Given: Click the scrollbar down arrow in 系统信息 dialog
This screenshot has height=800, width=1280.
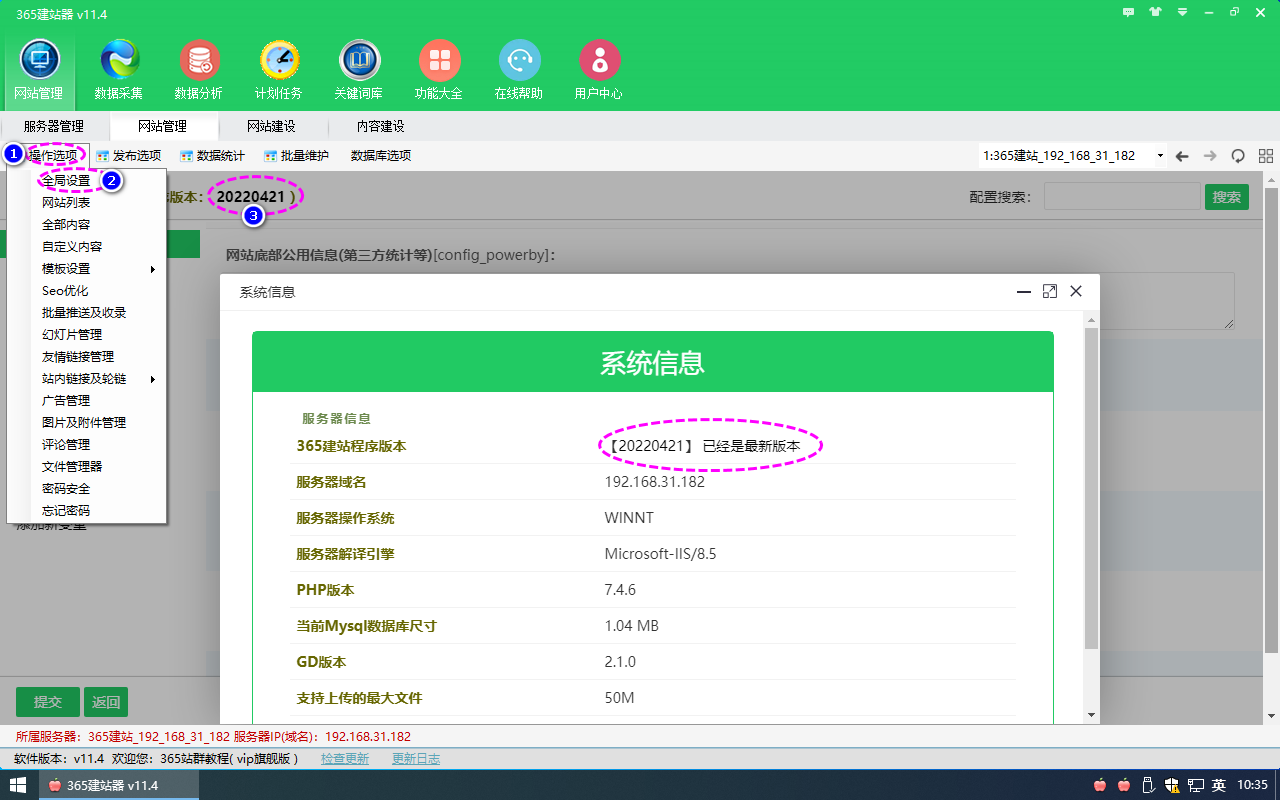Looking at the screenshot, I should pyautogui.click(x=1091, y=714).
